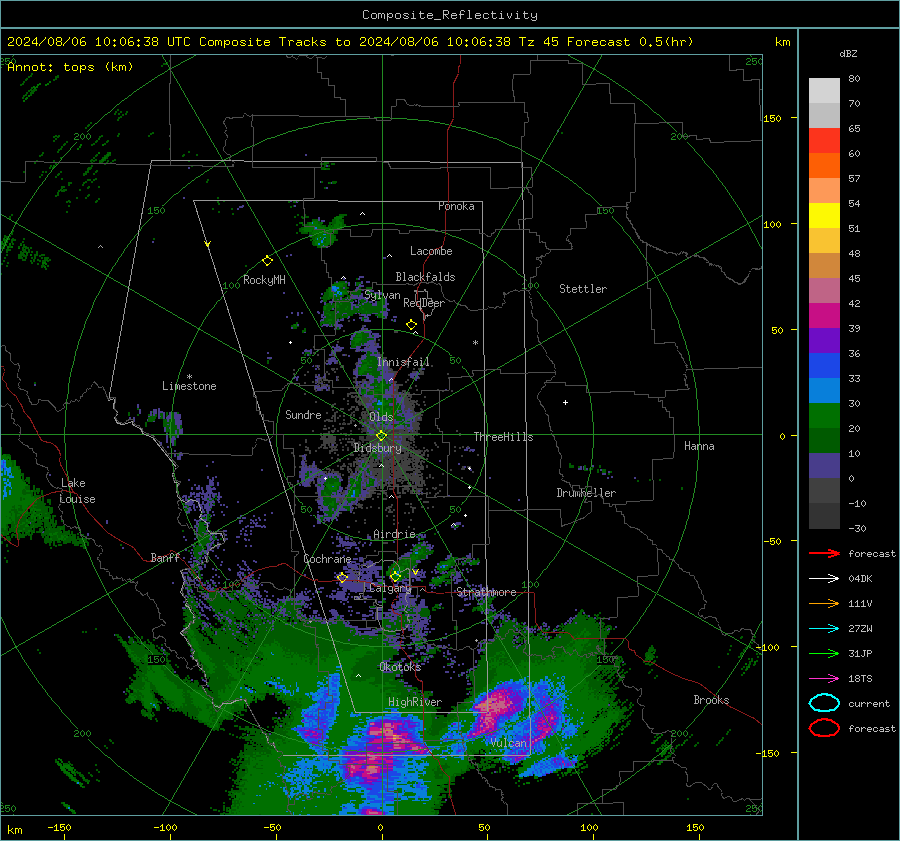
Task: Click the white 04DK arrow legend icon
Action: click(x=824, y=579)
